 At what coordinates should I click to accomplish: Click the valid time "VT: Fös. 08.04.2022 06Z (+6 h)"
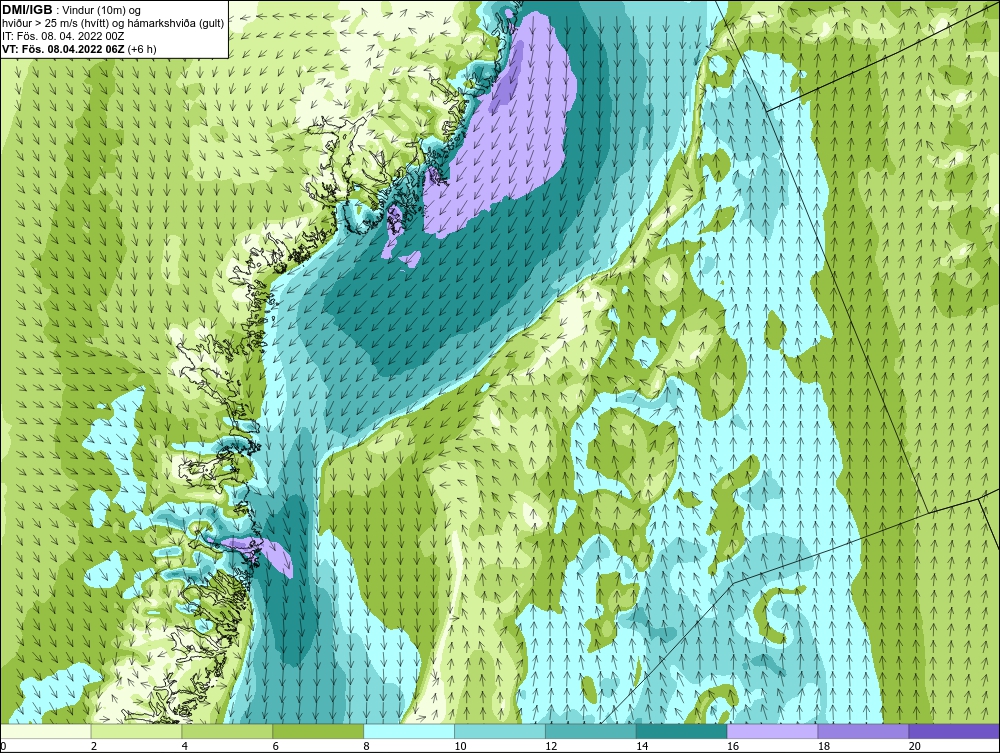[x=79, y=48]
